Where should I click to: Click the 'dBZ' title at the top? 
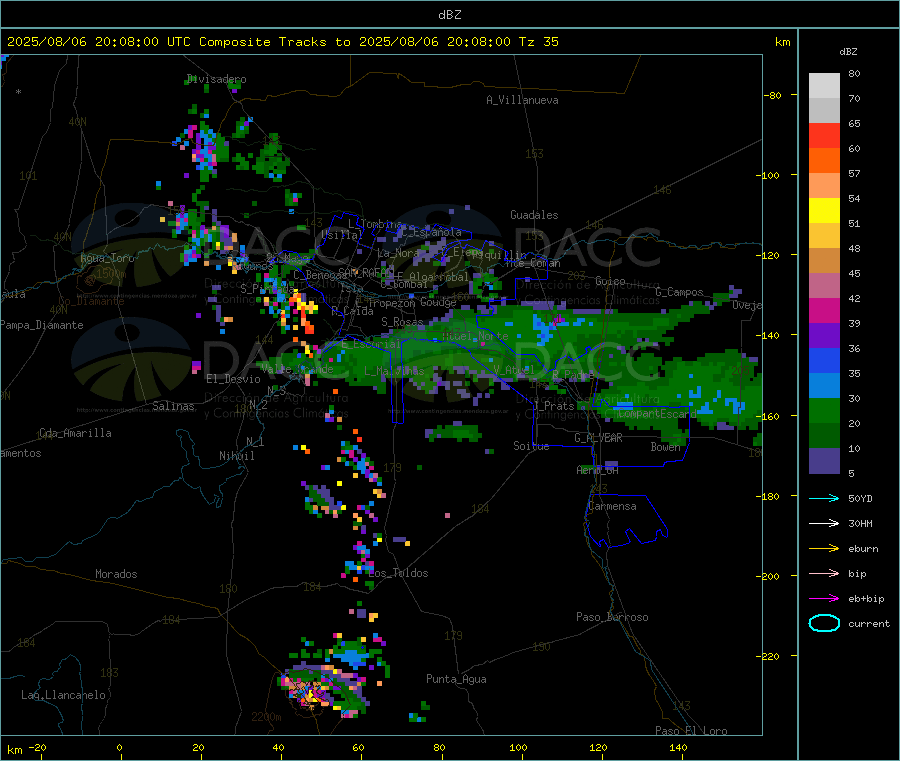[x=449, y=15]
